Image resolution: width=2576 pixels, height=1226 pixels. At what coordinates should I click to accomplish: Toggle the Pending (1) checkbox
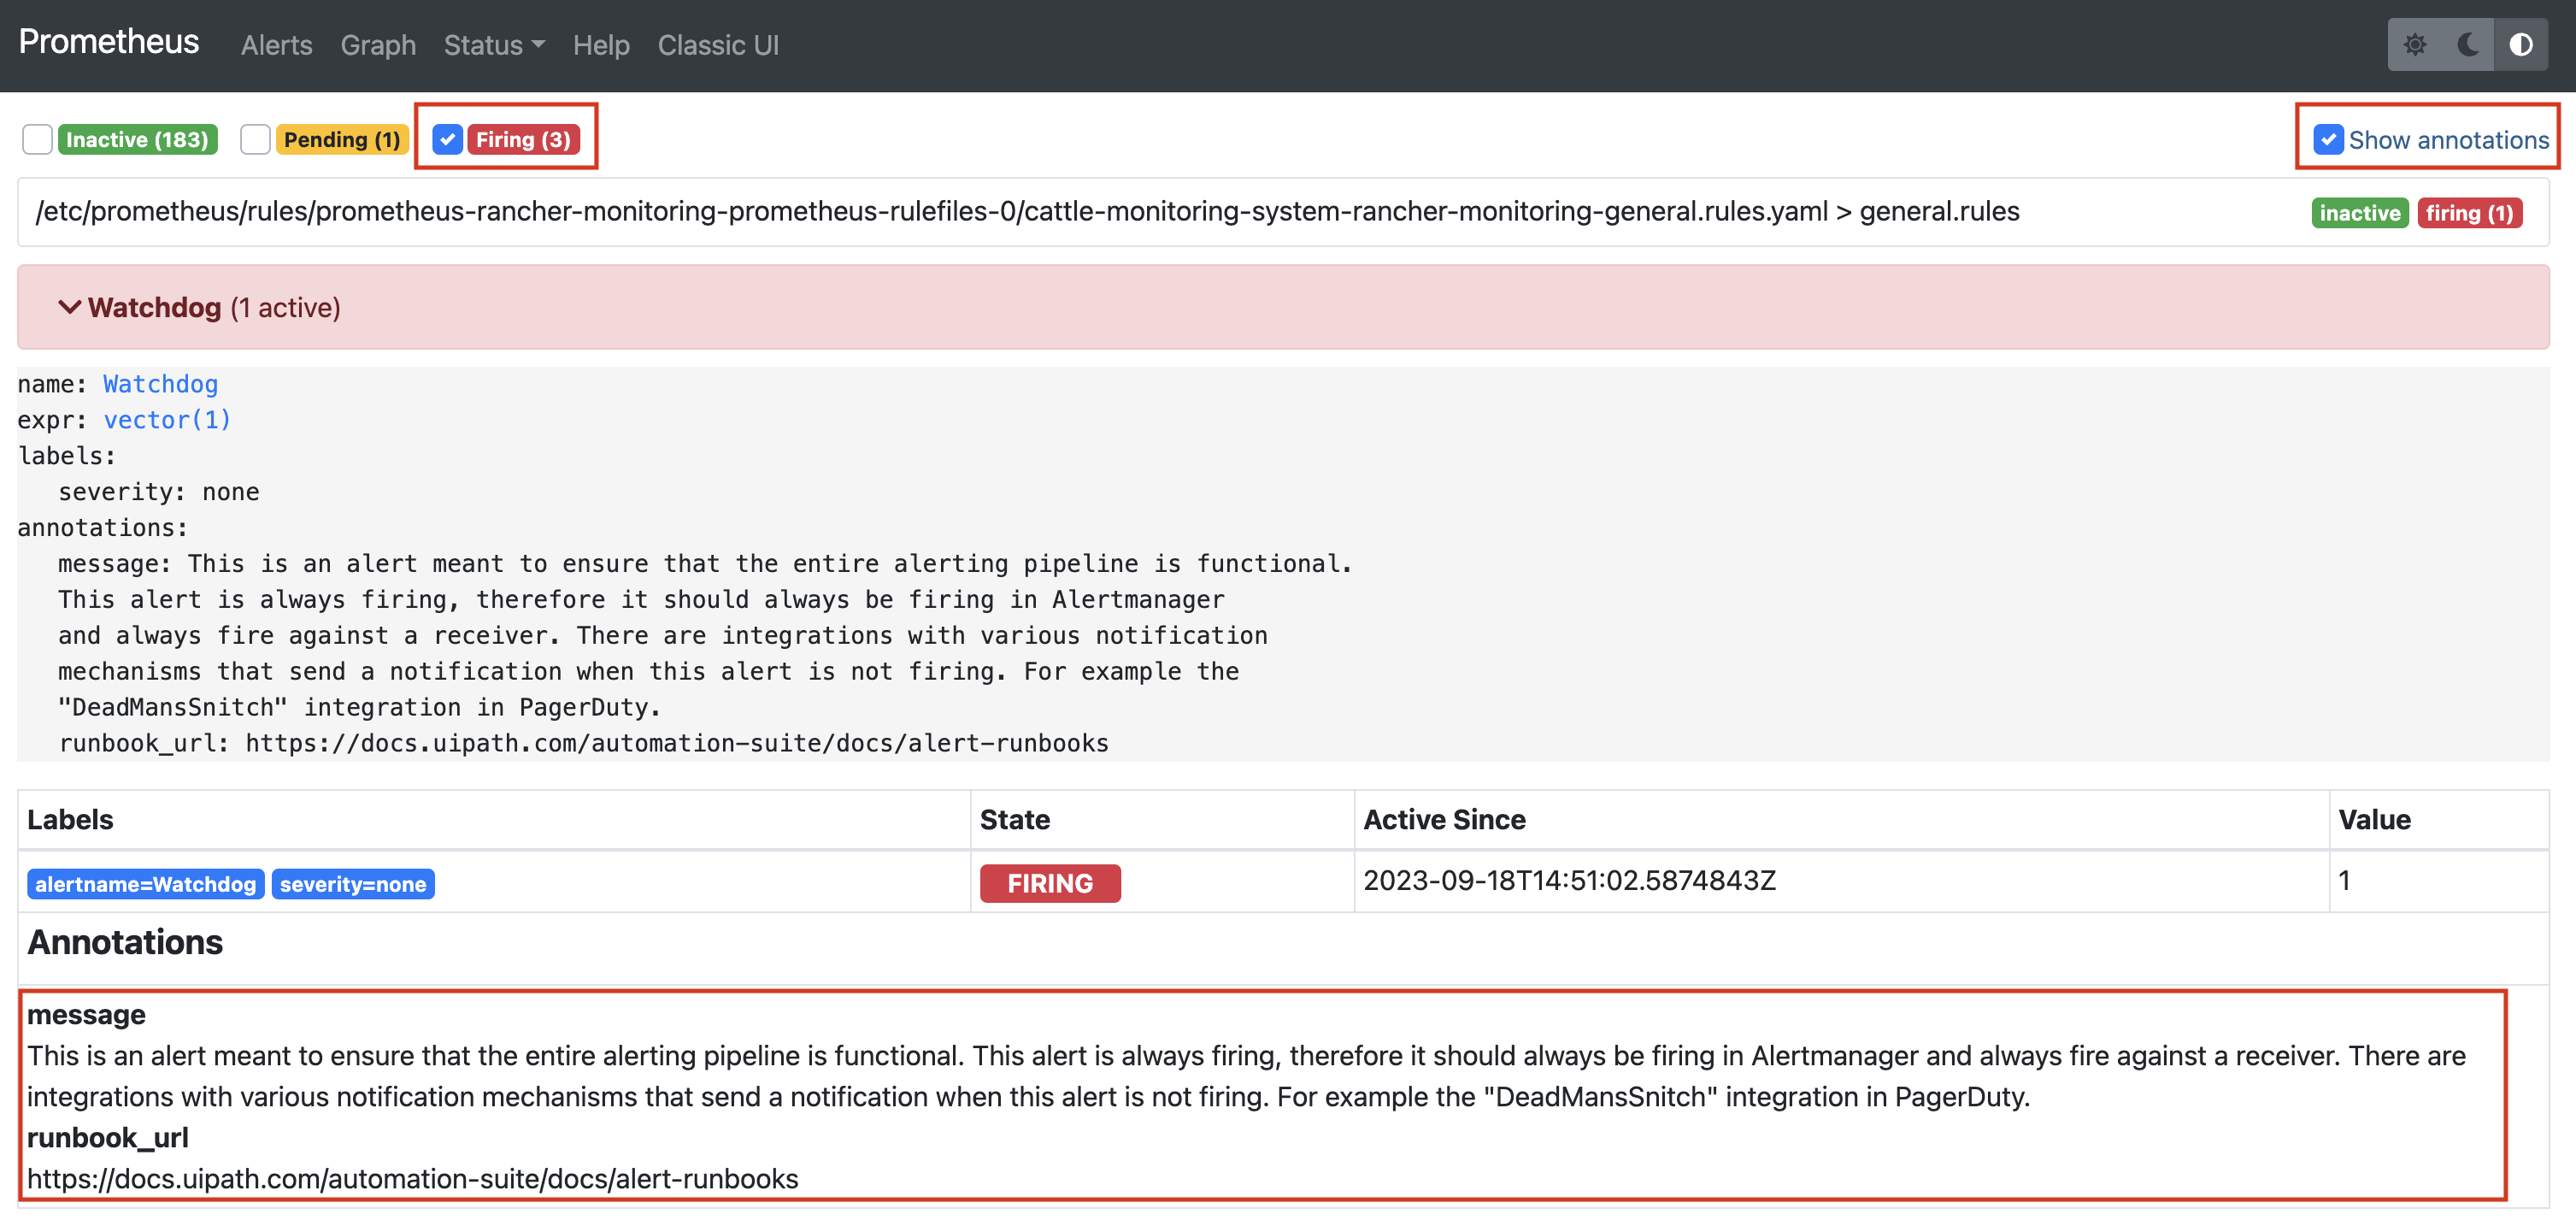tap(255, 139)
